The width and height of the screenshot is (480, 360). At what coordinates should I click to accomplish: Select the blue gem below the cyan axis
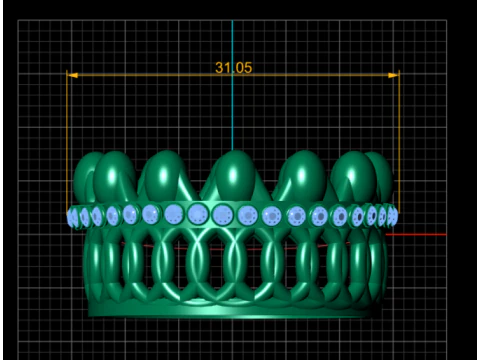(222, 215)
